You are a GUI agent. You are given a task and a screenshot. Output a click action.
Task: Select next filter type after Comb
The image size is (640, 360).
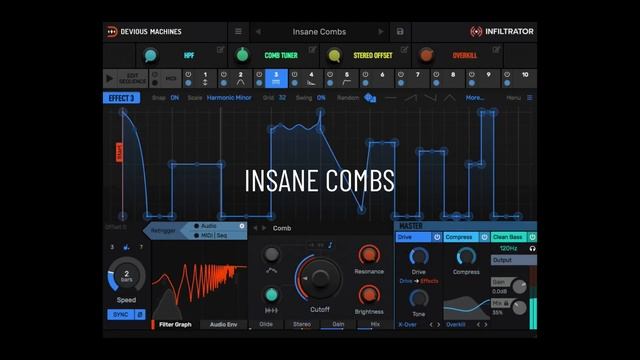coord(264,228)
